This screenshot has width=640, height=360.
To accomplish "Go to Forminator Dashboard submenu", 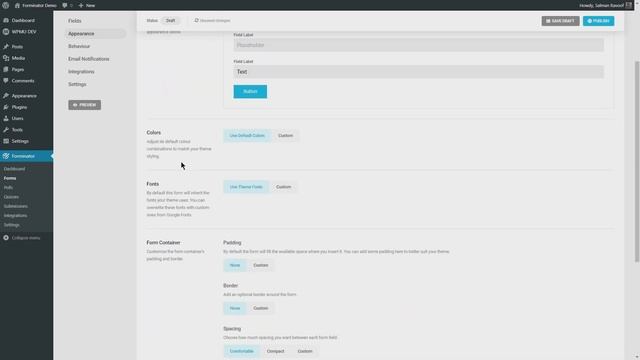I will 15,169.
